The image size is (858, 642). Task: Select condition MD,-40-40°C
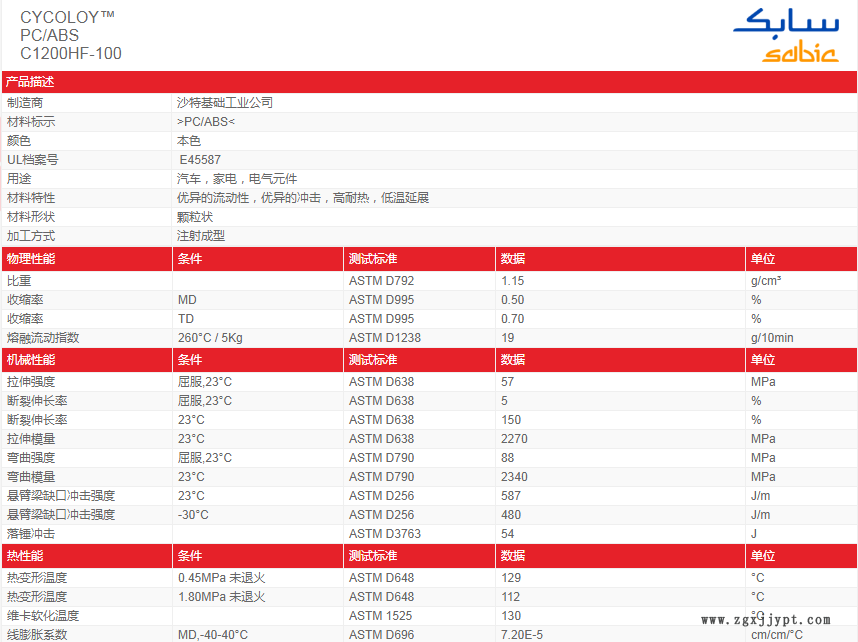(x=213, y=635)
